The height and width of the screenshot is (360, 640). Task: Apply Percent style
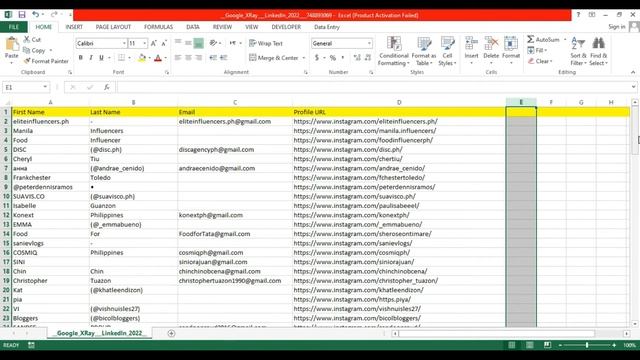(333, 58)
